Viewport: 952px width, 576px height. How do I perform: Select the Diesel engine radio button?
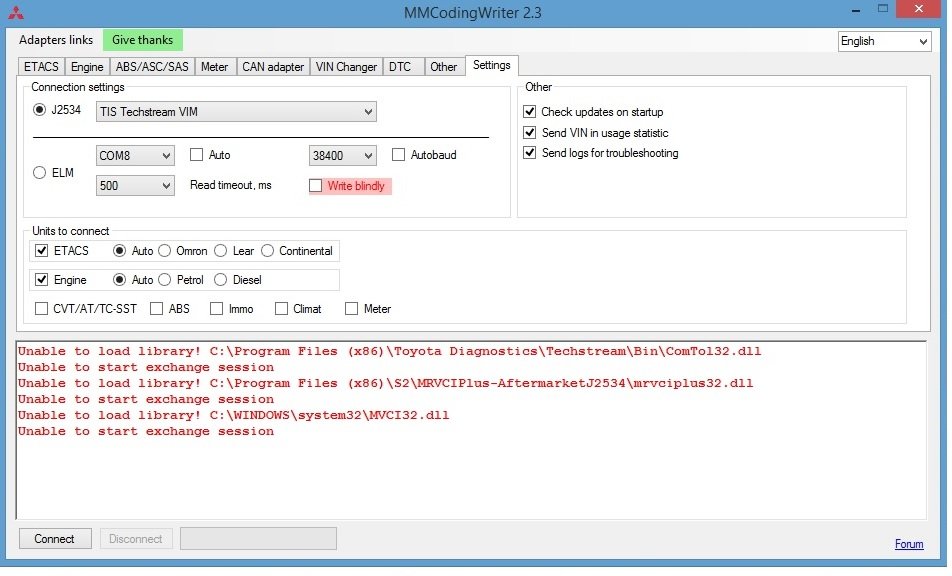tap(220, 280)
